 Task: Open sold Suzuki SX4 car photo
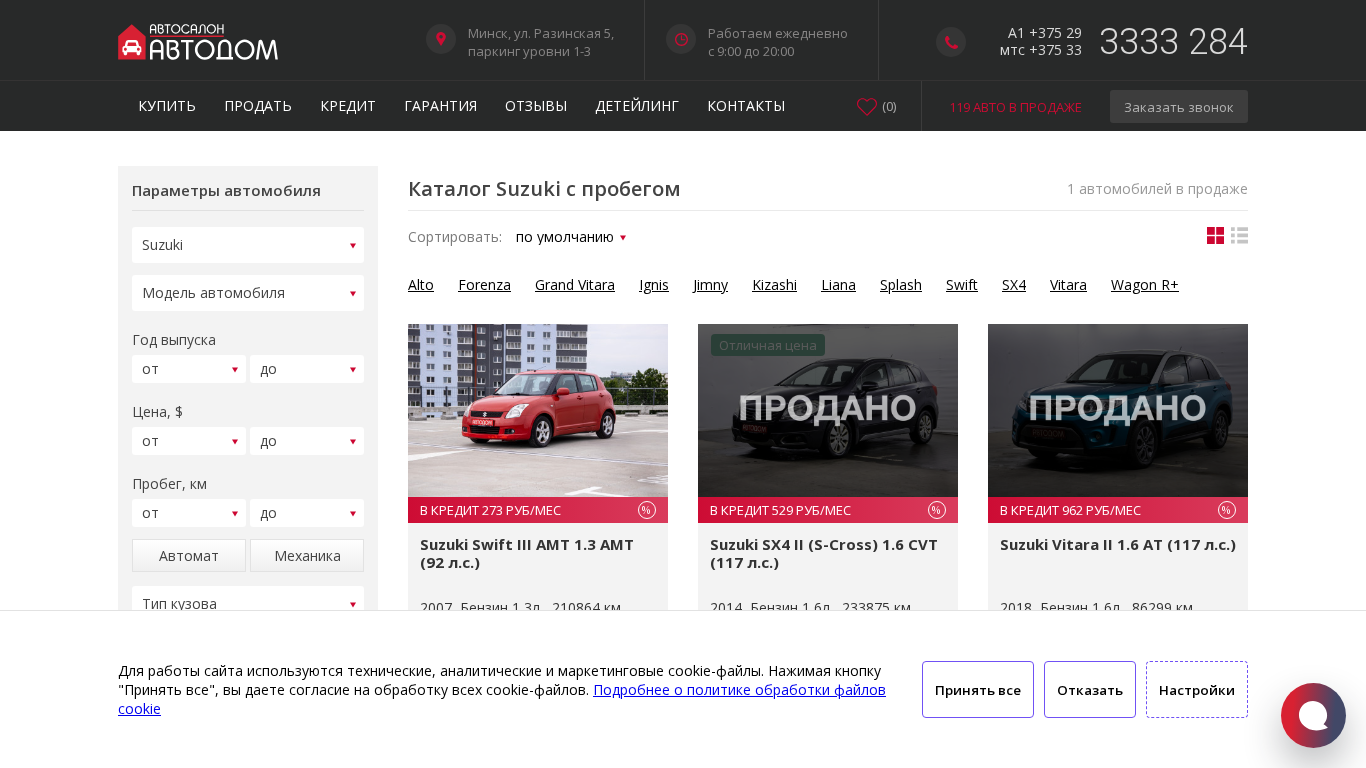pyautogui.click(x=828, y=410)
